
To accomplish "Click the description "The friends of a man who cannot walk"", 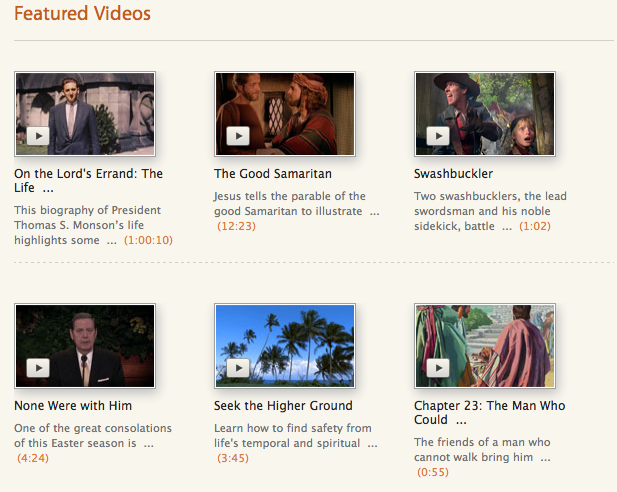I will coord(482,449).
